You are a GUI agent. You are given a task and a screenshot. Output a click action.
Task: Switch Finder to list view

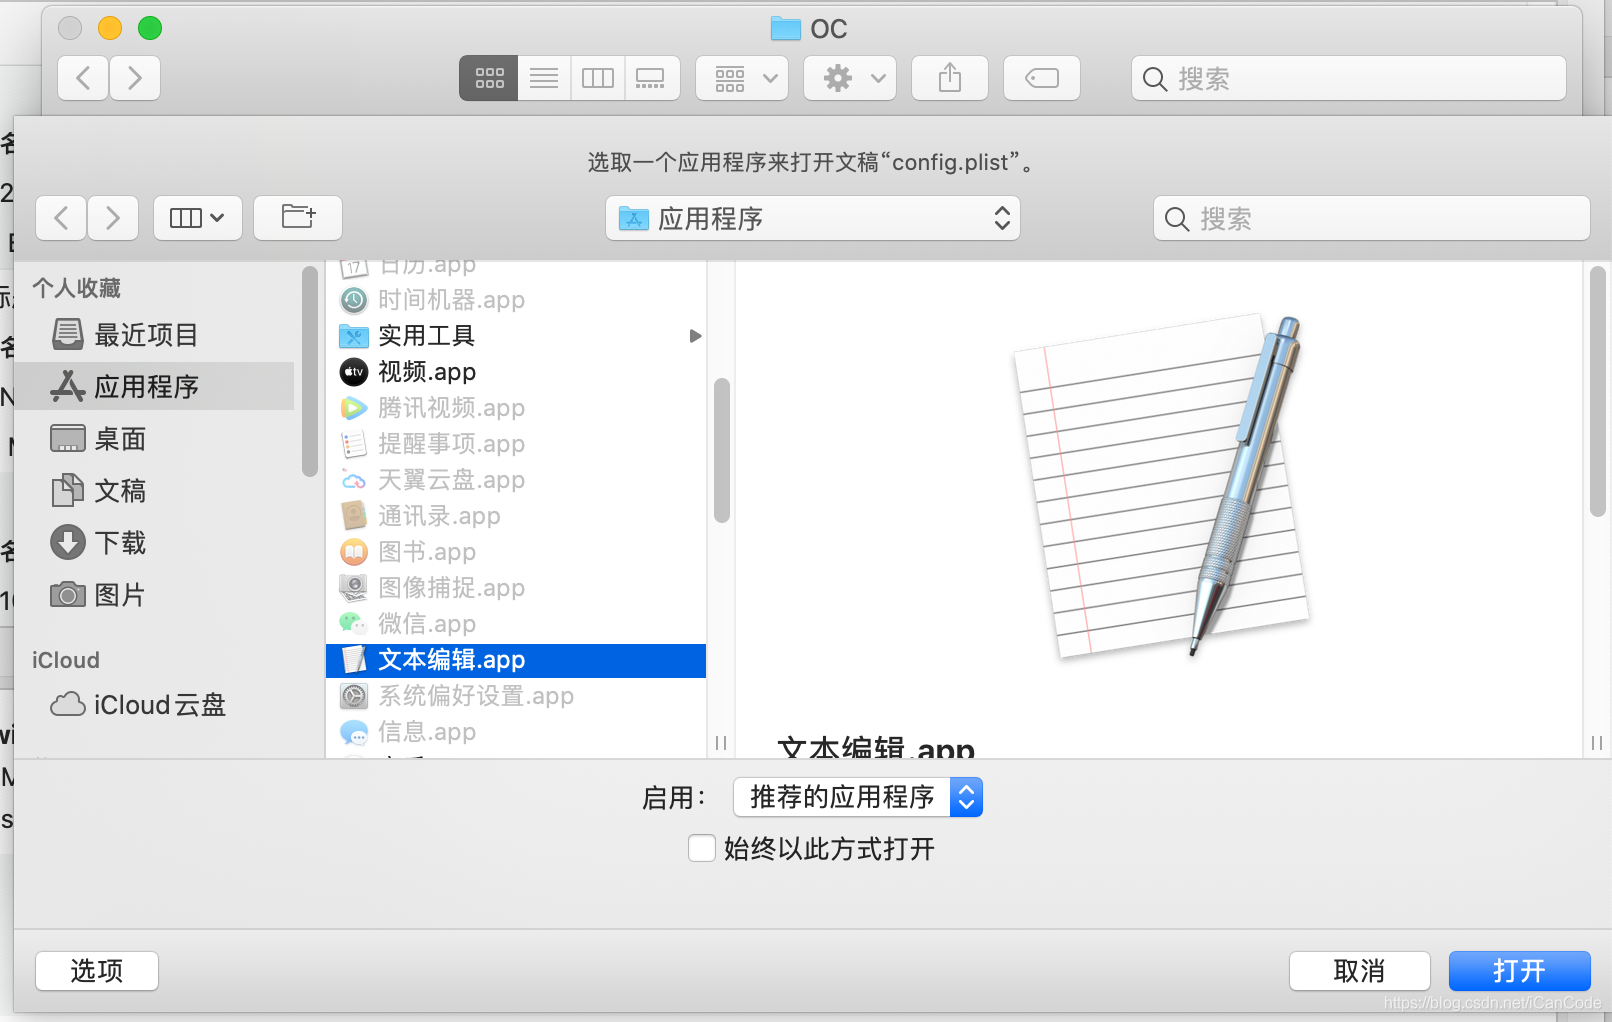[x=544, y=78]
